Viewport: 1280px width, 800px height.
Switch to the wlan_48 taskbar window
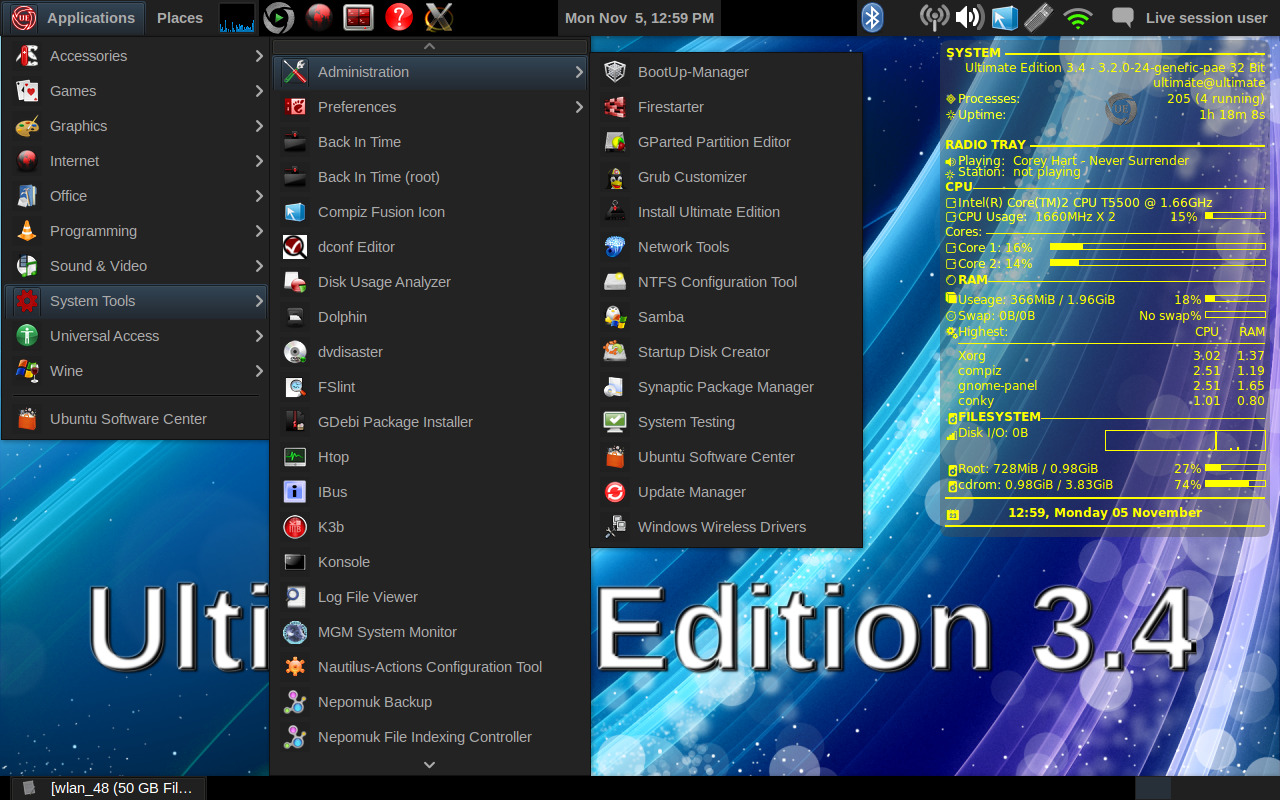pyautogui.click(x=108, y=788)
